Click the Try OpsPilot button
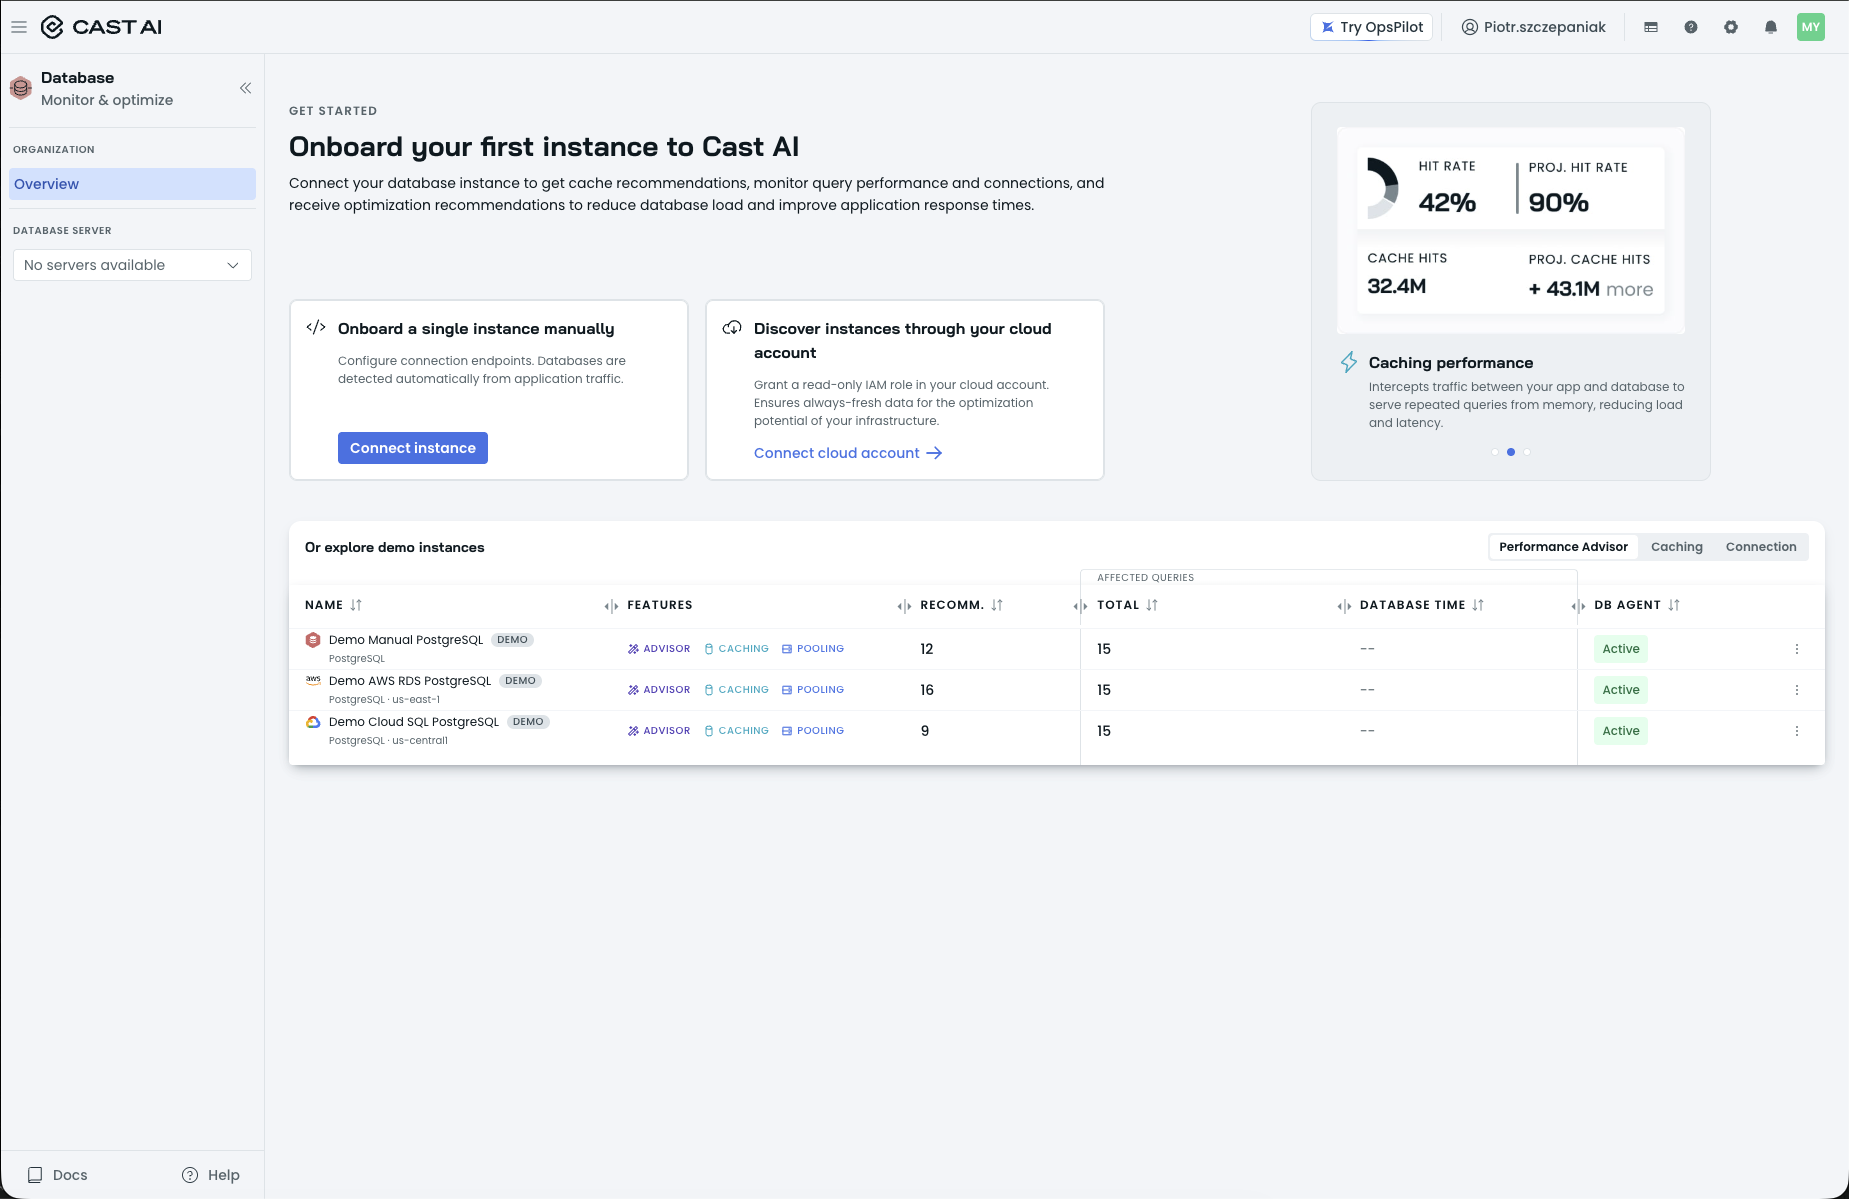Screen dimensions: 1849x1199 pos(1371,27)
